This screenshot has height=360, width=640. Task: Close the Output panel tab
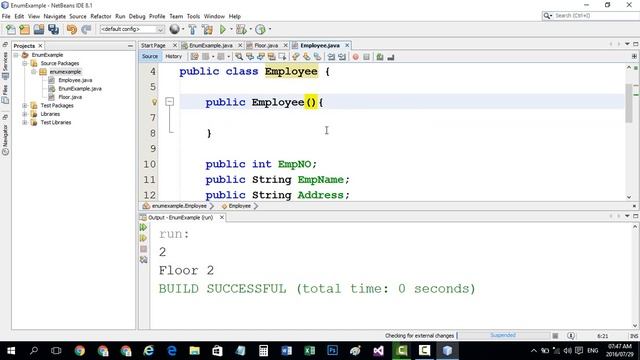(222, 218)
